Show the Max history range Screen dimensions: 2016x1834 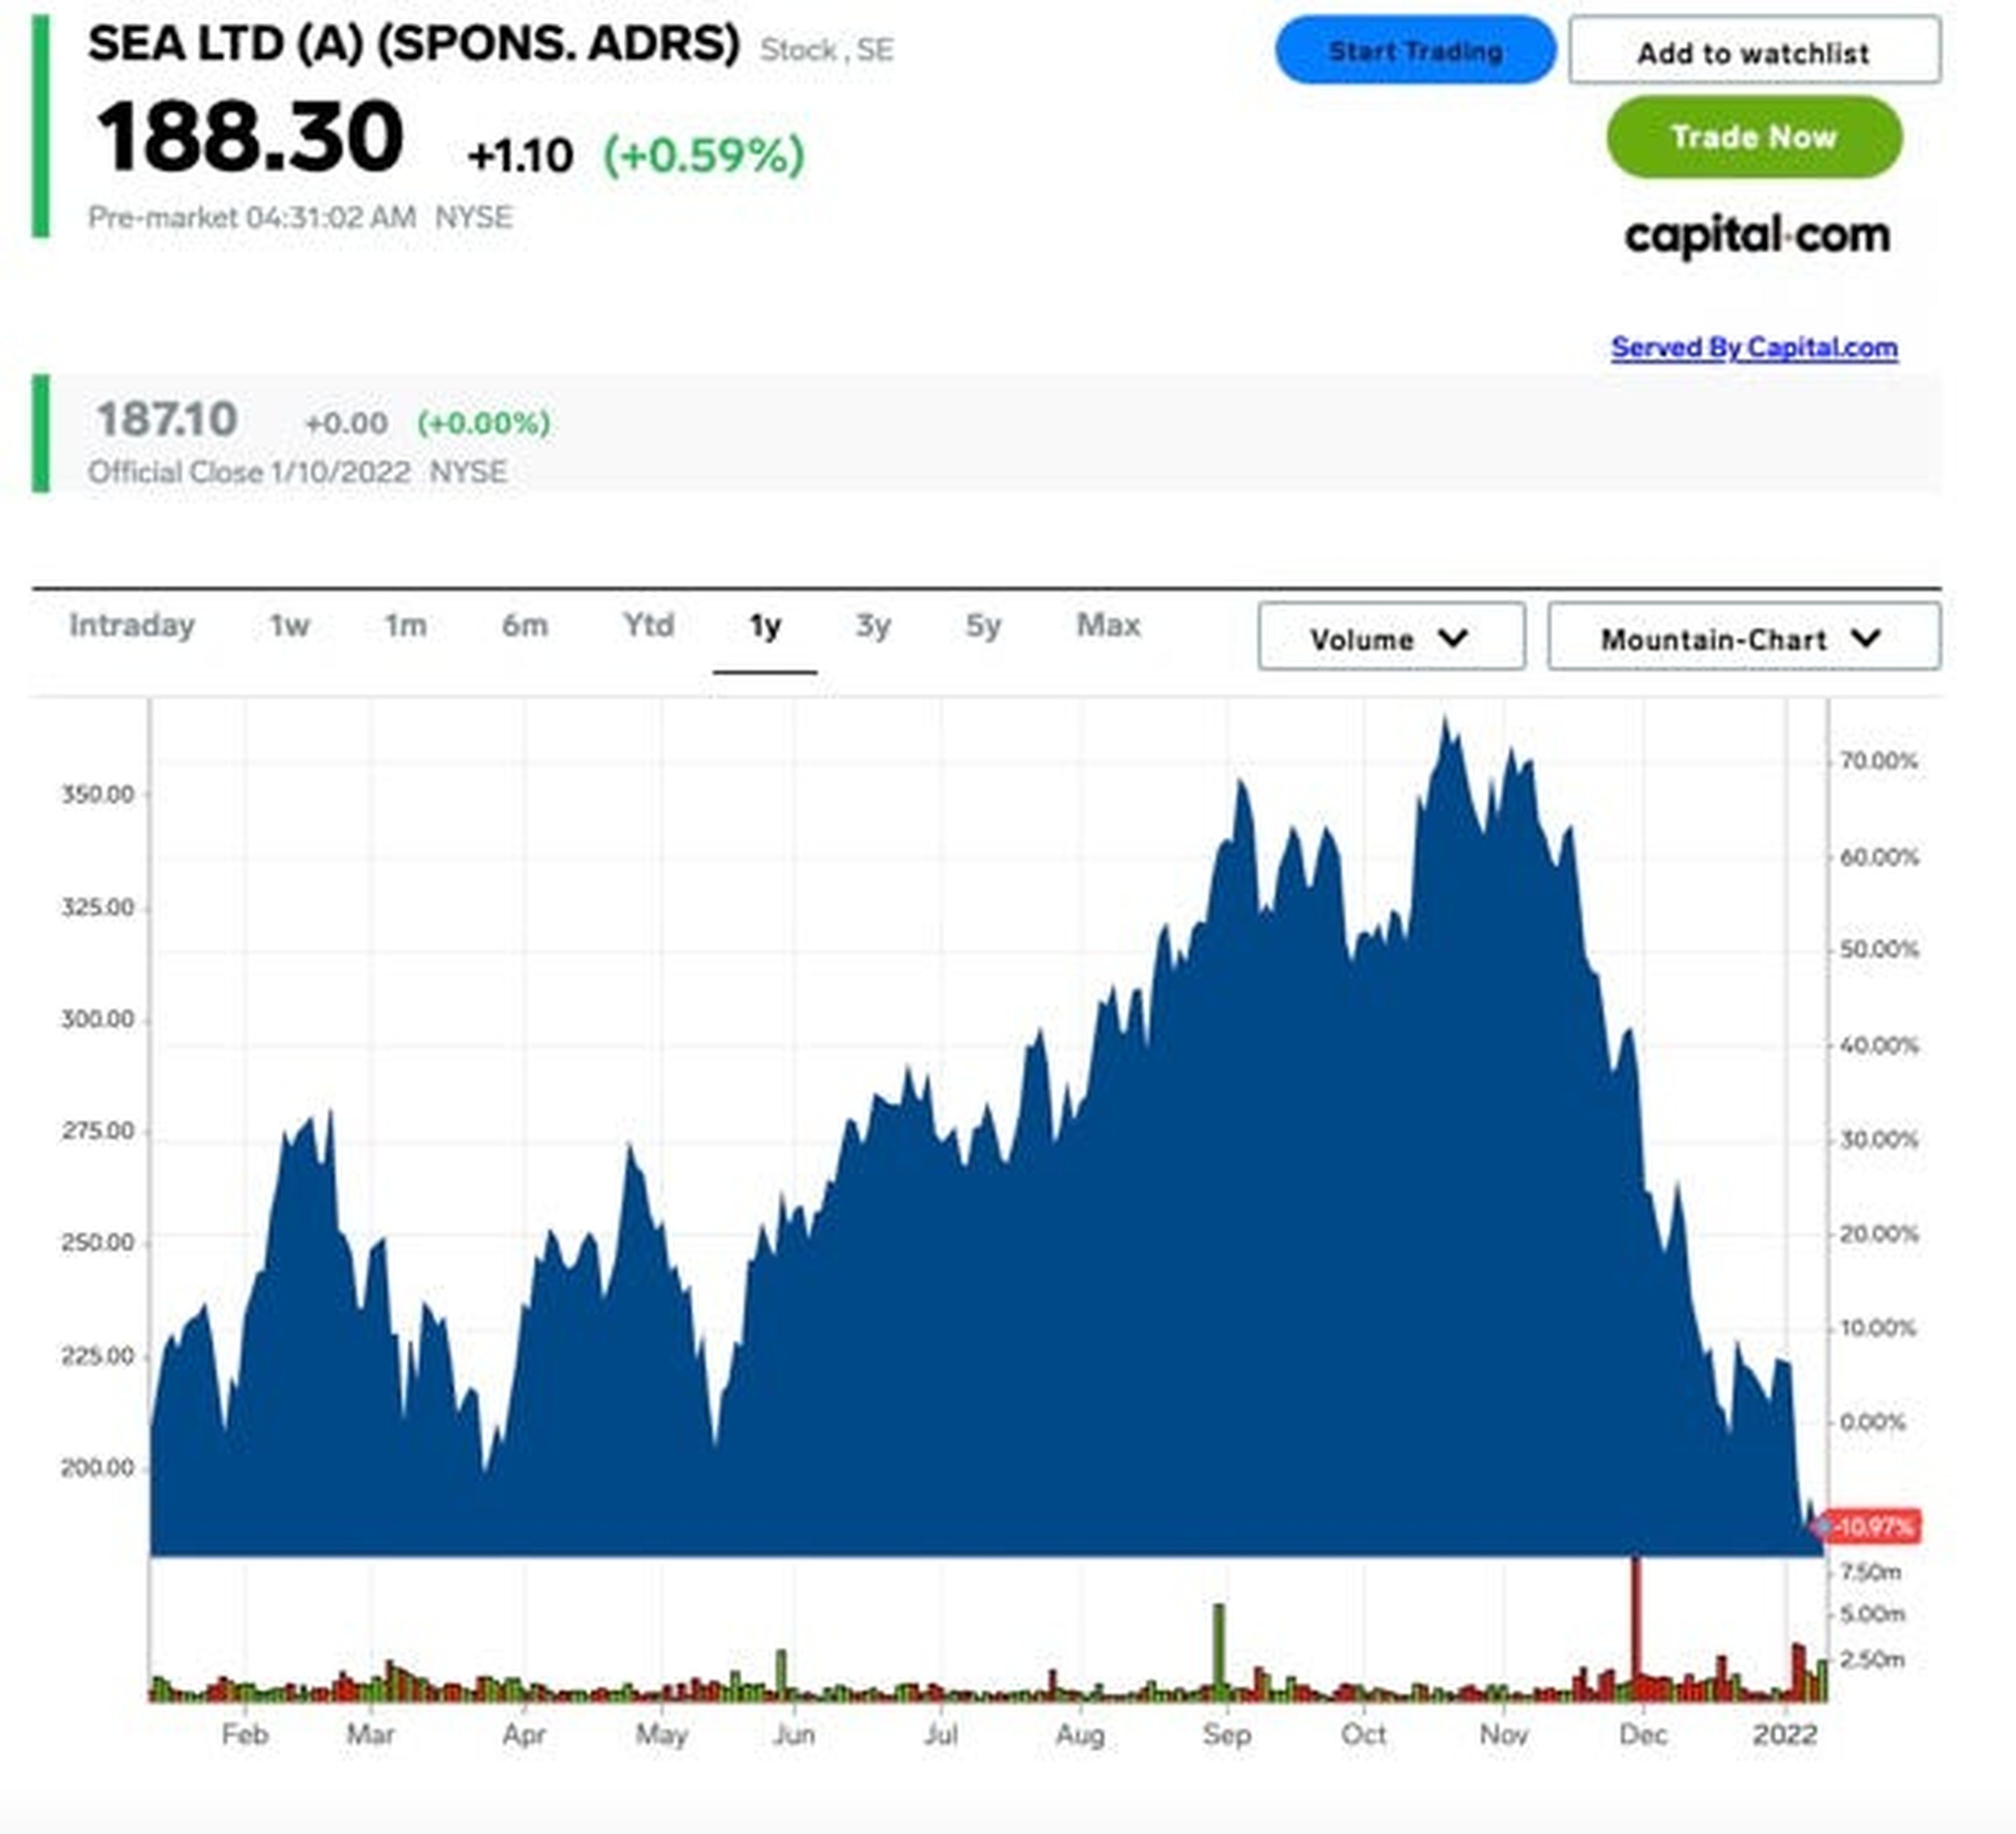[x=1108, y=626]
